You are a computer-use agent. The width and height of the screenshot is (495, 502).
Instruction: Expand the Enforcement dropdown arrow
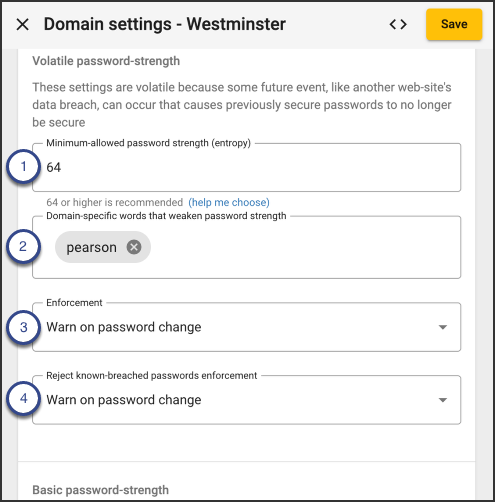coord(443,327)
